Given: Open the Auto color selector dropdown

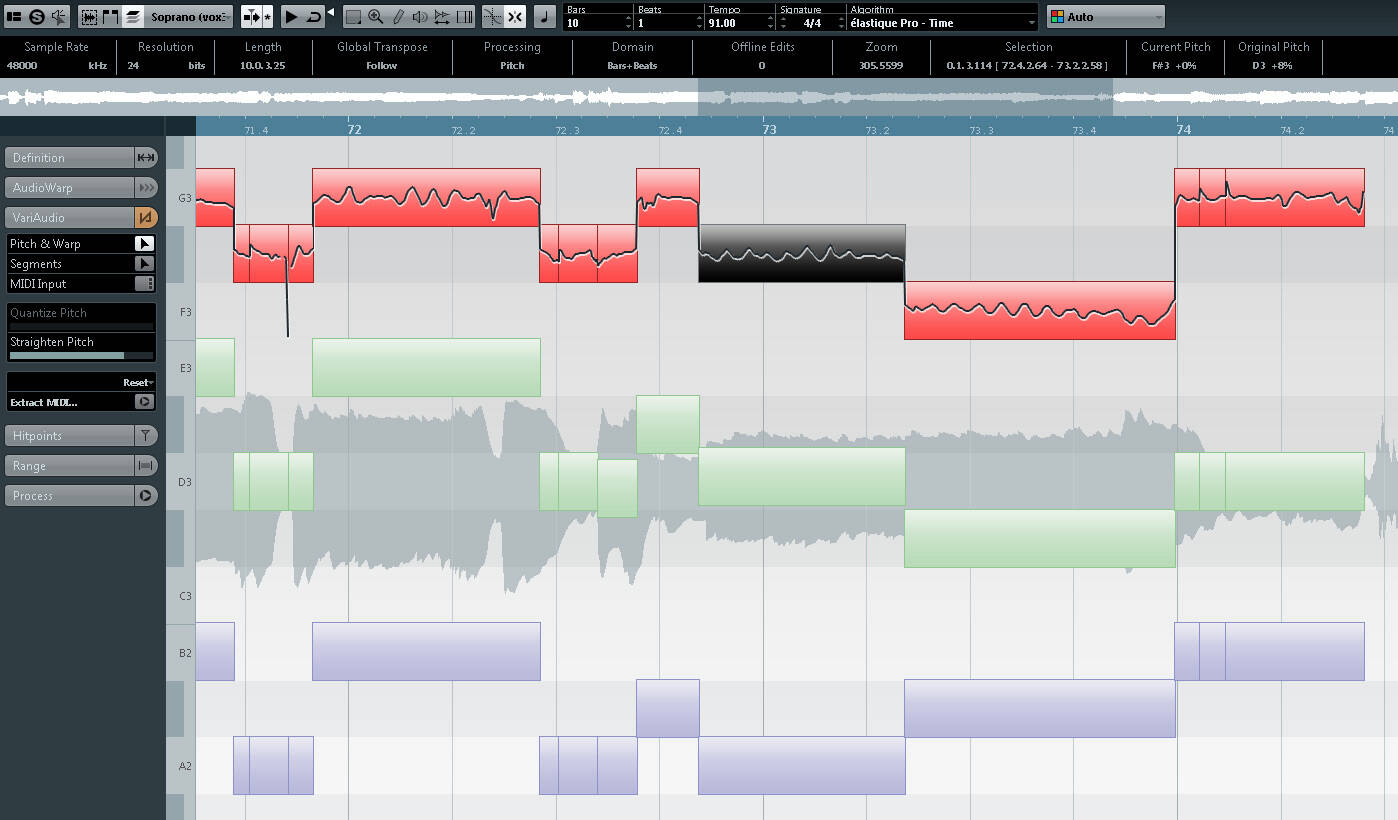Looking at the screenshot, I should point(1106,16).
